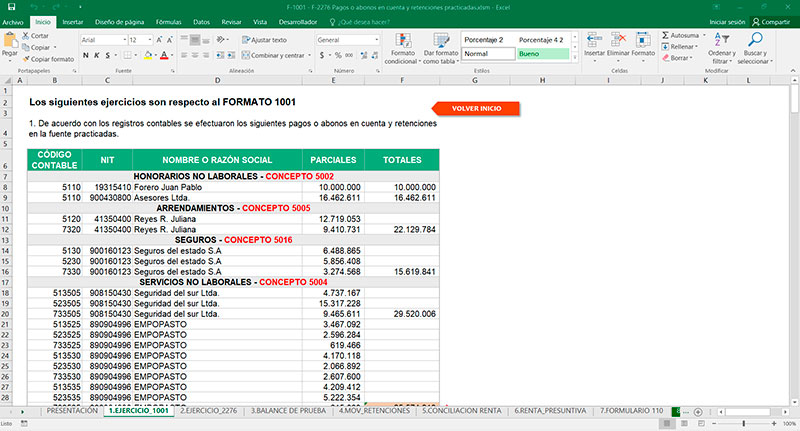Viewport: 800px width, 431px height.
Task: Align text to the bottom
Action: point(206,40)
